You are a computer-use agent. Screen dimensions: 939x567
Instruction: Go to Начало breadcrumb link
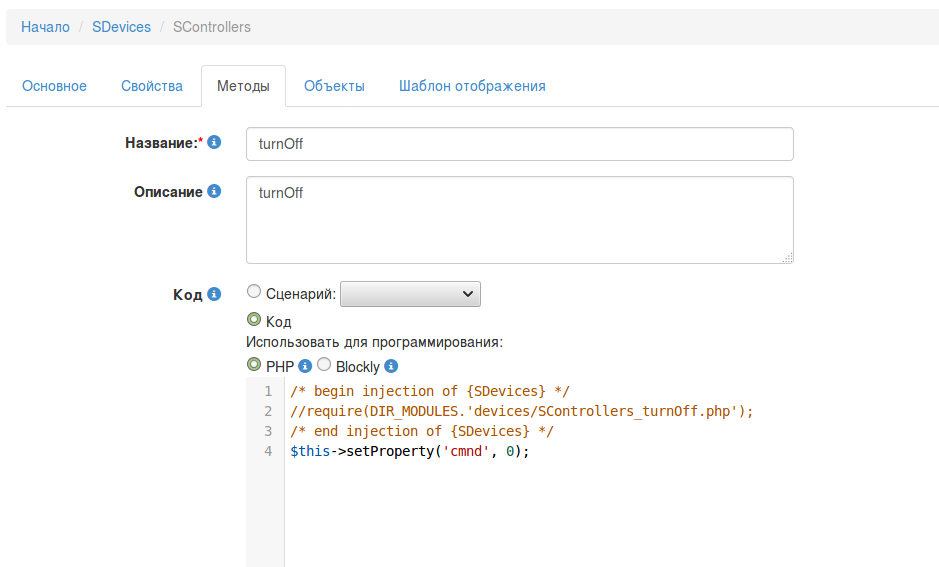[45, 27]
